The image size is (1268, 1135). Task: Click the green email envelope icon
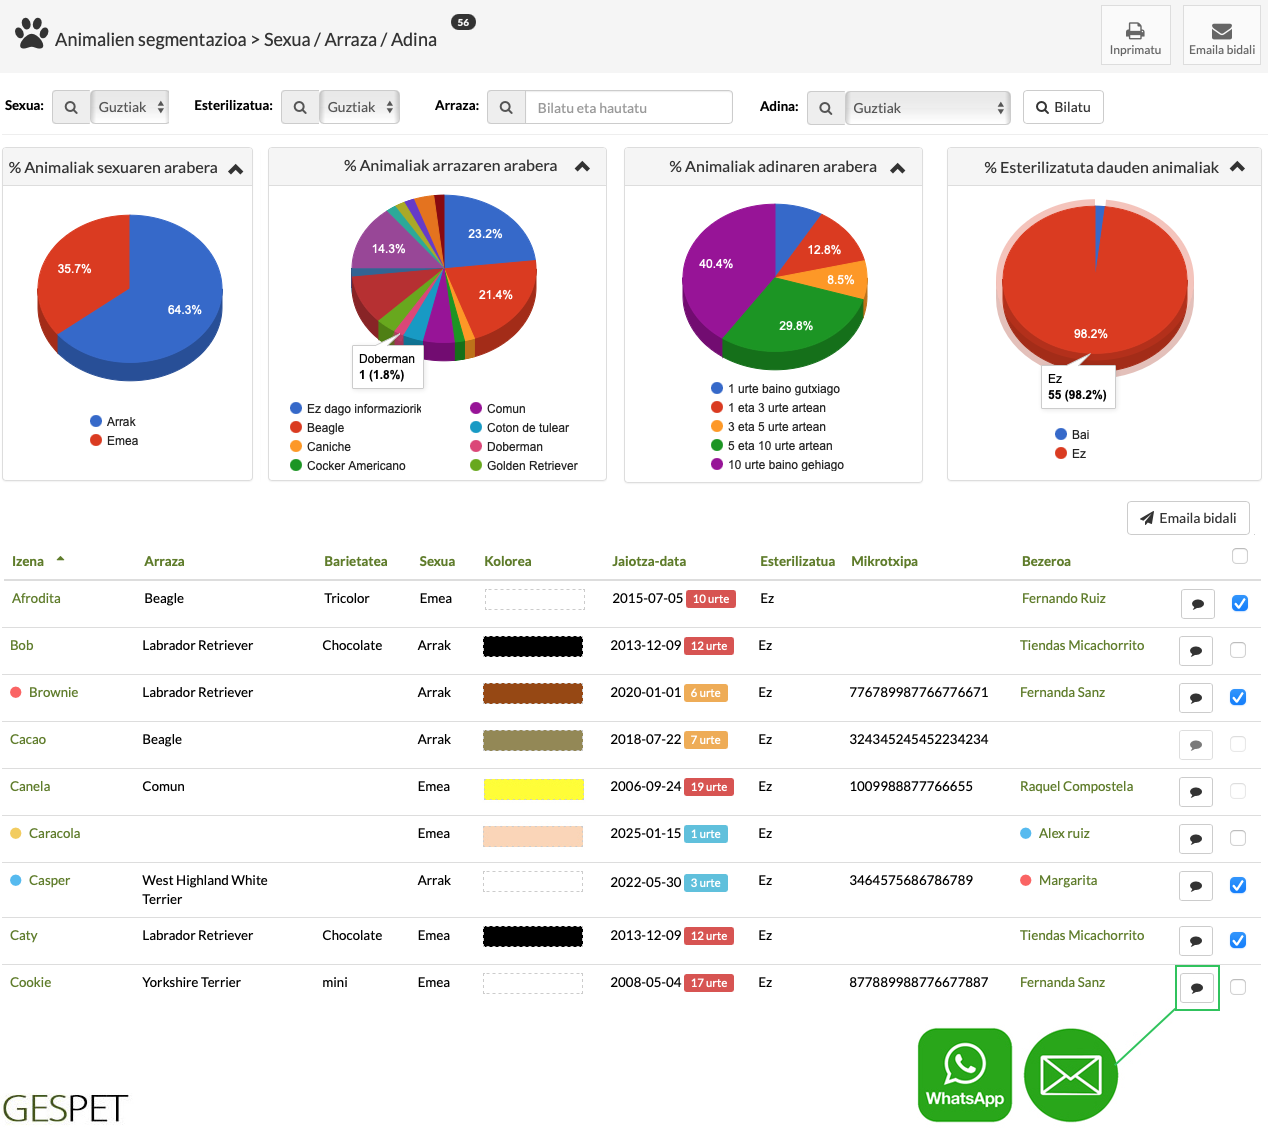pyautogui.click(x=1070, y=1075)
